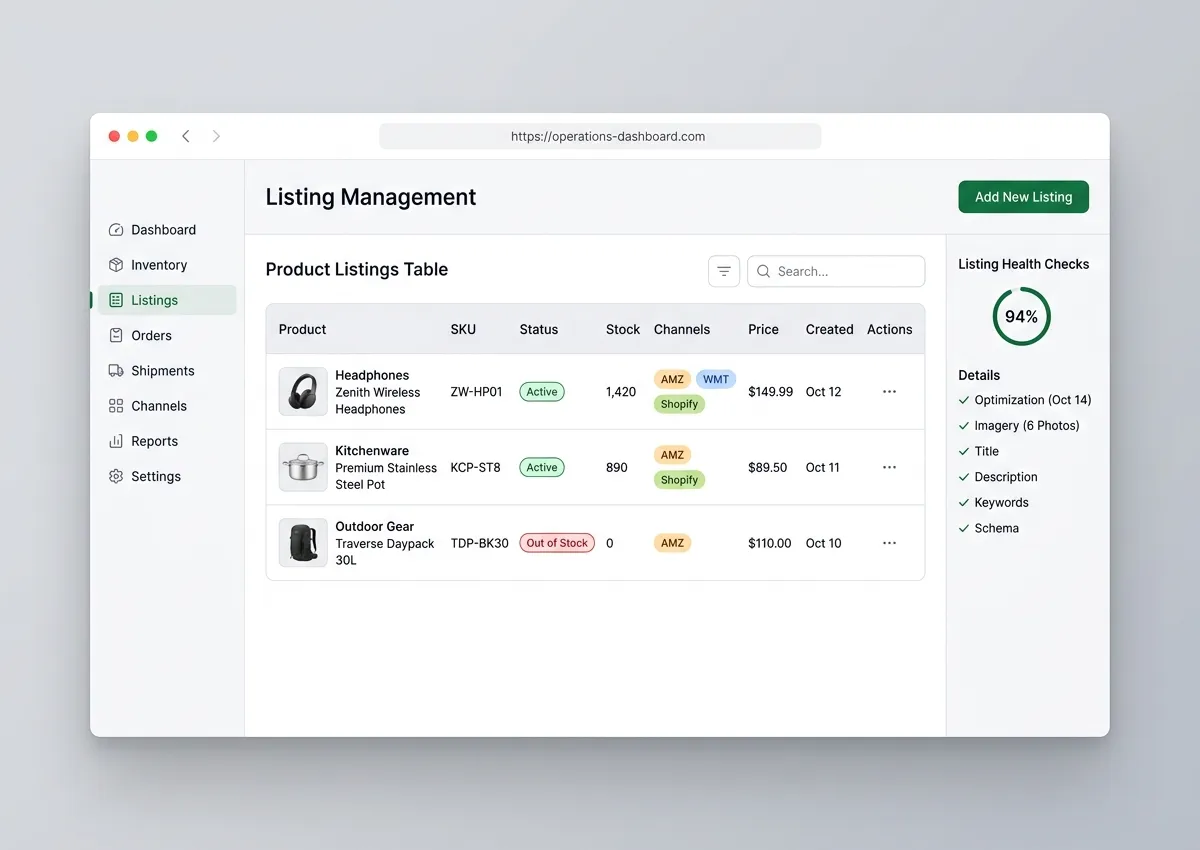Click Shopify tag on Headphones row
This screenshot has height=850, width=1200.
679,404
